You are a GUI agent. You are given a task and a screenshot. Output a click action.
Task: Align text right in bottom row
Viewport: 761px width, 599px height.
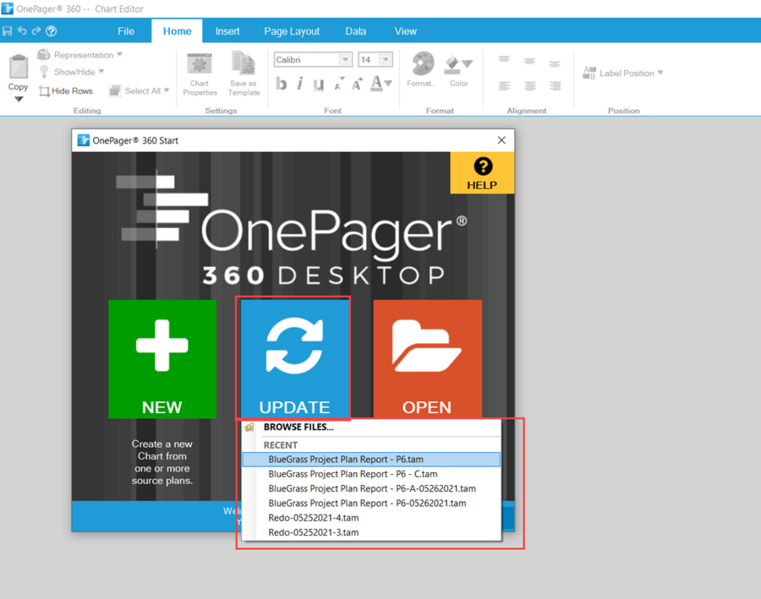point(555,86)
